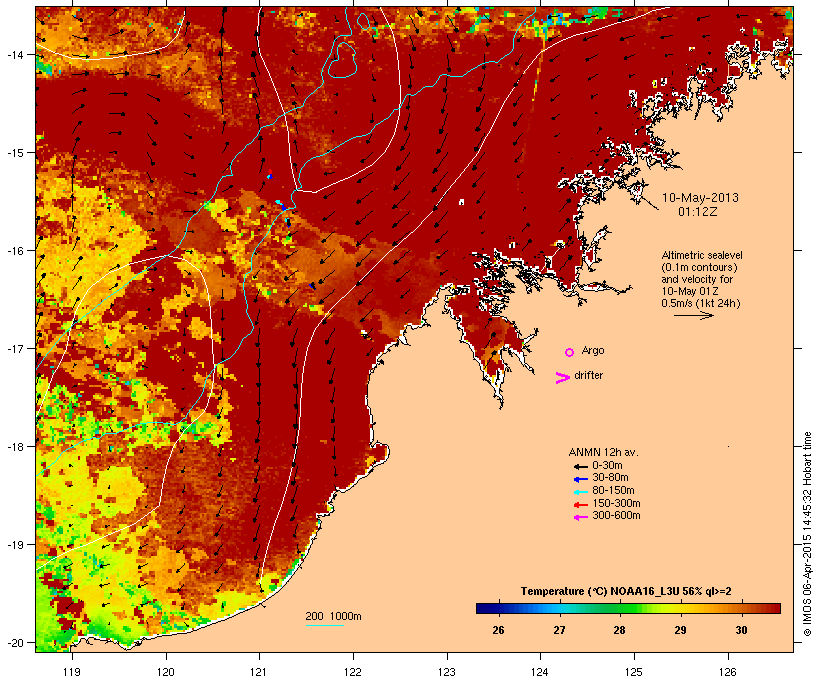820x680 pixels.
Task: Click the '0.5m/s (1kt 24h)' text
Action: point(701,303)
